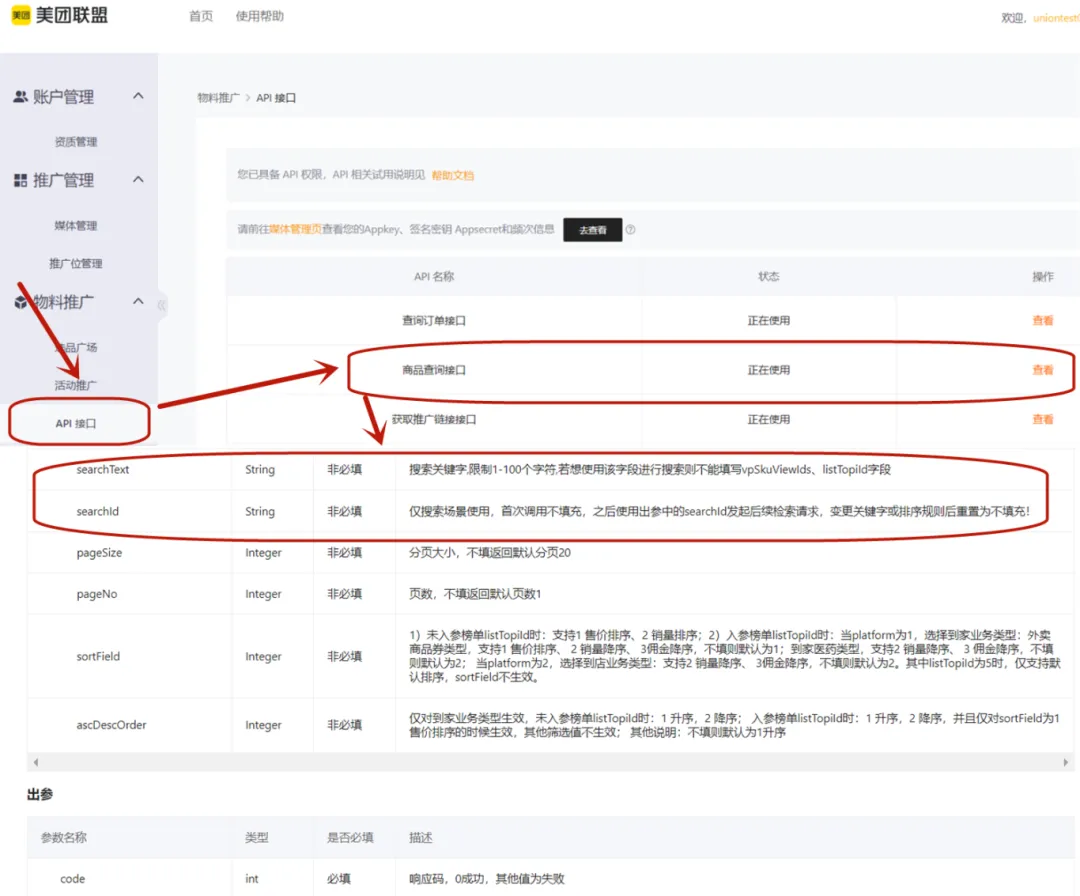The image size is (1080, 896).
Task: Click the horizontal scrollbar left arrow
Action: [x=36, y=762]
